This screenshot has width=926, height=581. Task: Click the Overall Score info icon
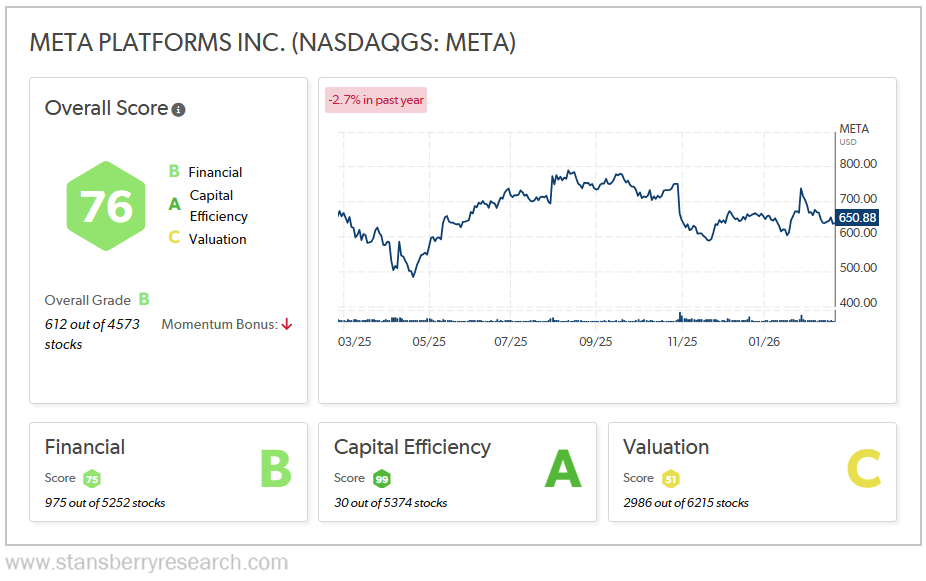(179, 110)
